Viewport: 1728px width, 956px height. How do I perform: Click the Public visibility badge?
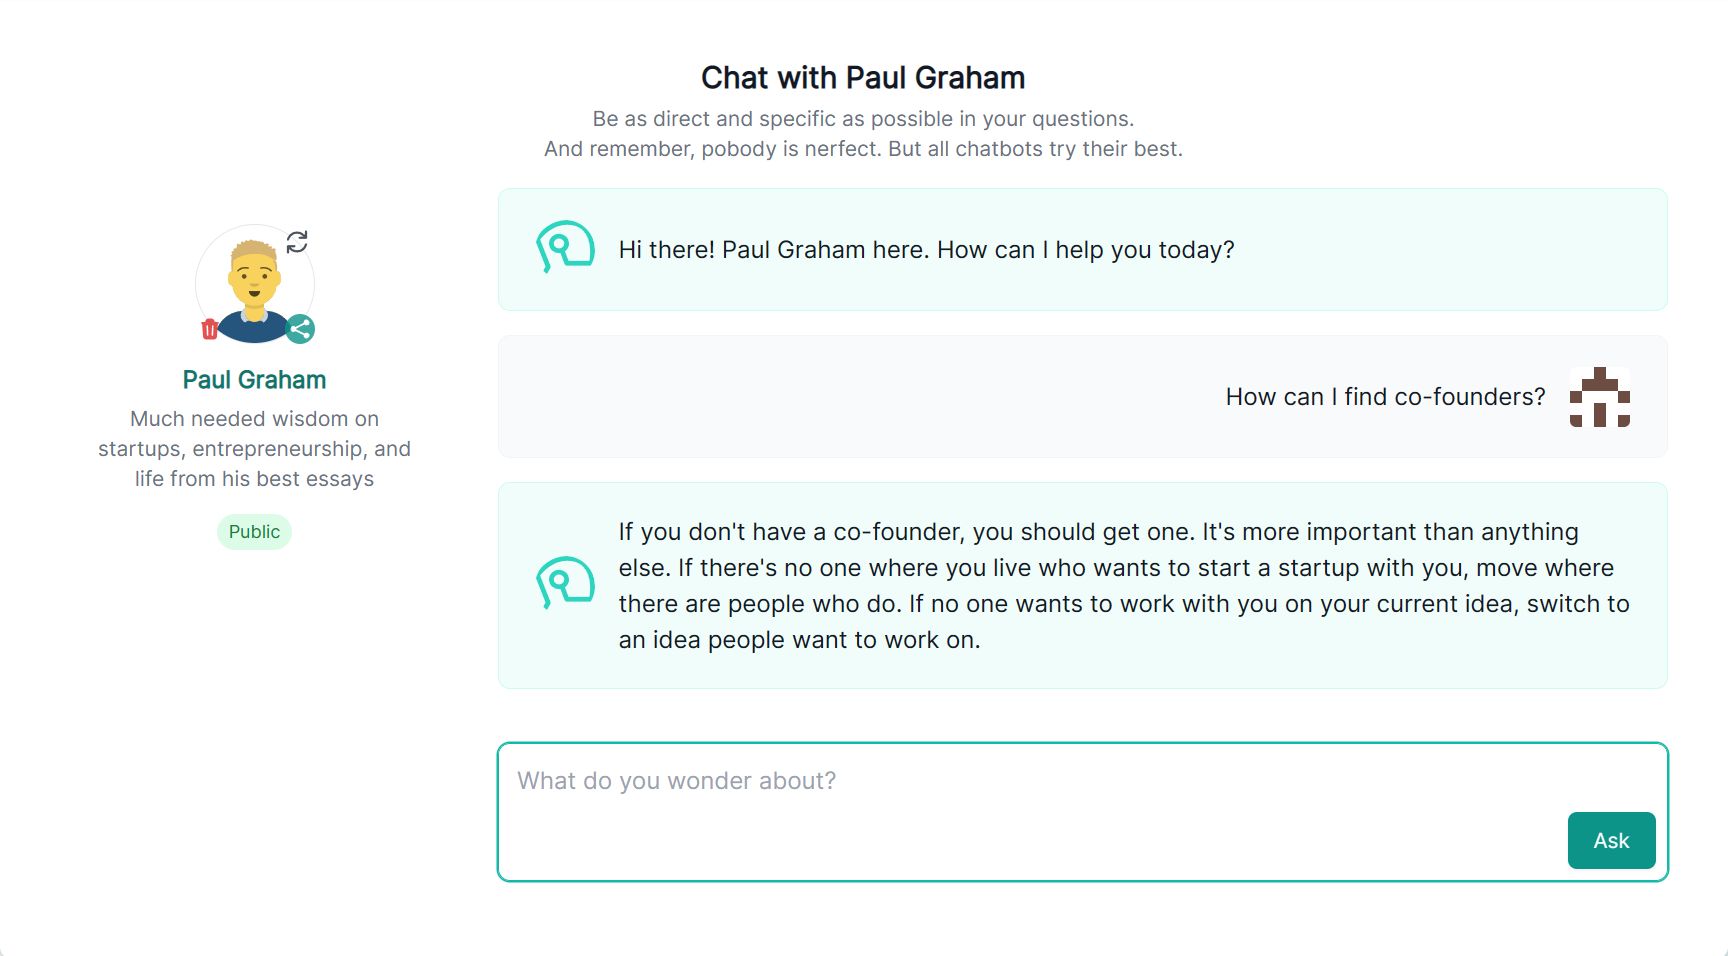coord(254,531)
